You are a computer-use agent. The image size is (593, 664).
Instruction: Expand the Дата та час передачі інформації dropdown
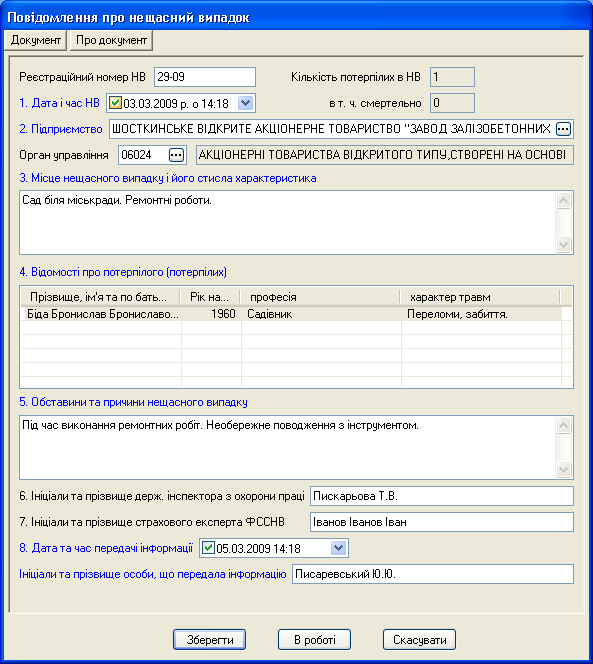[338, 548]
